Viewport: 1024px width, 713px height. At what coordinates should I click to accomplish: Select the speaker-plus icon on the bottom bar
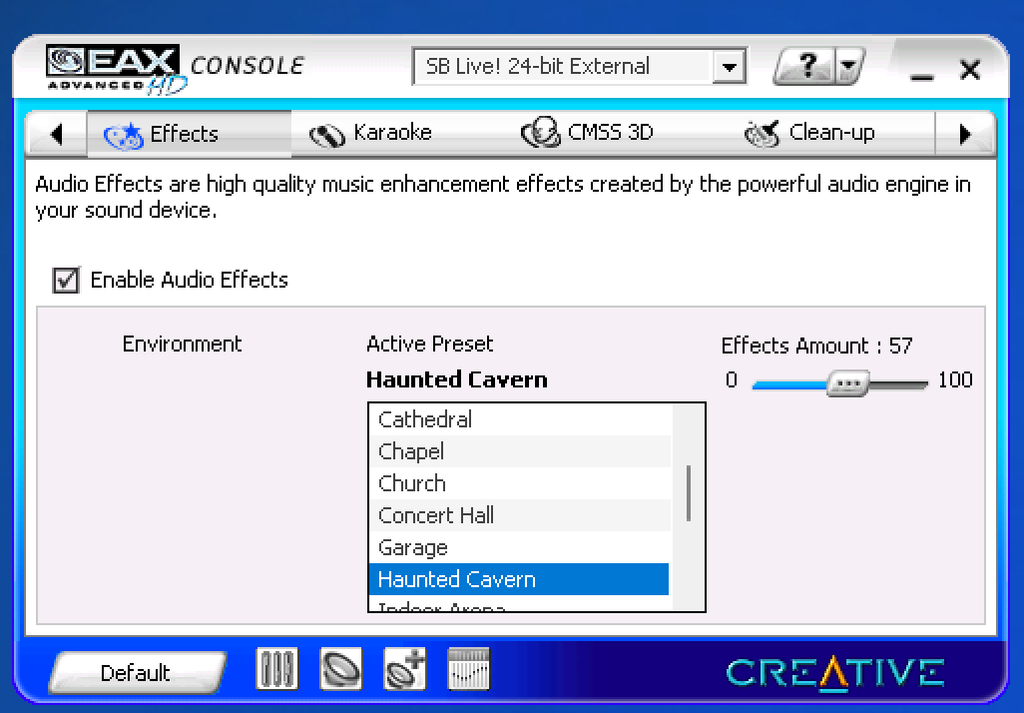[x=404, y=669]
